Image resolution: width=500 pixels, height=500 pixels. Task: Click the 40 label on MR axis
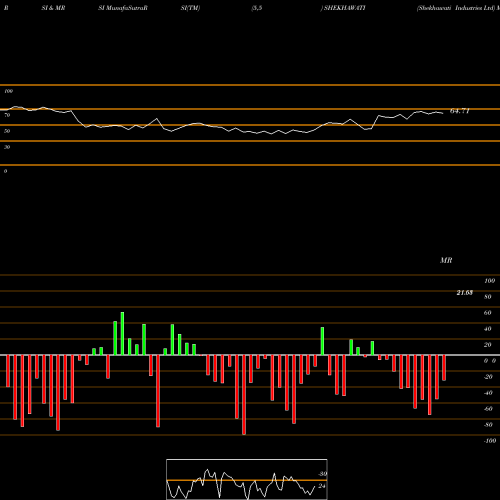[487, 329]
